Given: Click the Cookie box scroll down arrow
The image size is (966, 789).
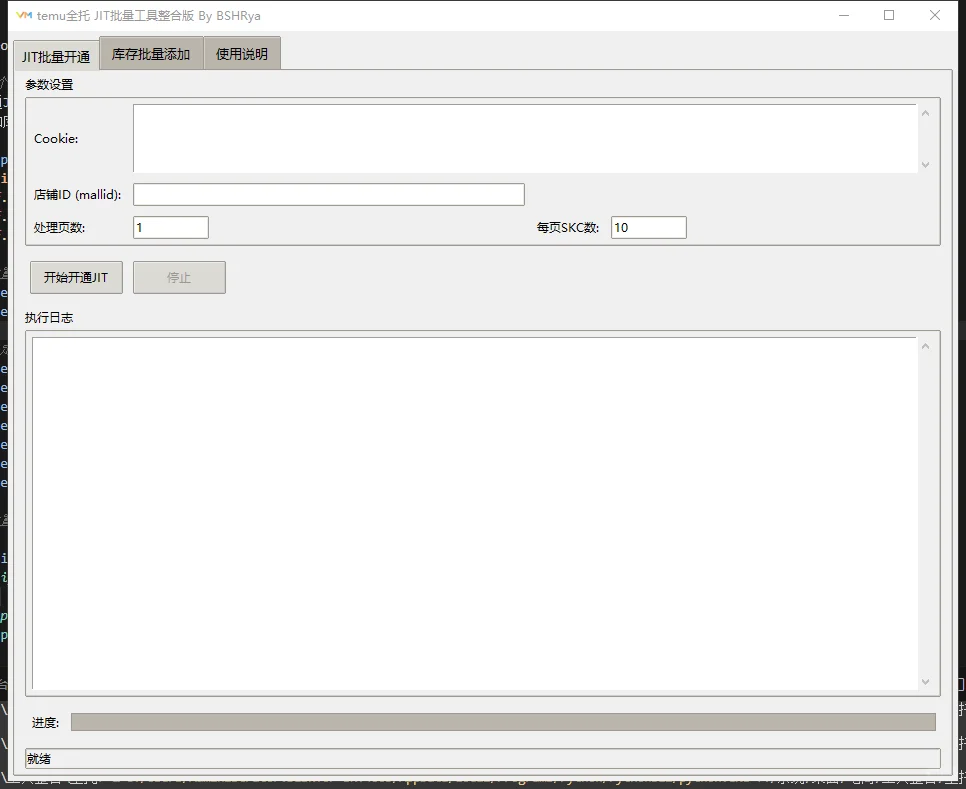Looking at the screenshot, I should (925, 164).
